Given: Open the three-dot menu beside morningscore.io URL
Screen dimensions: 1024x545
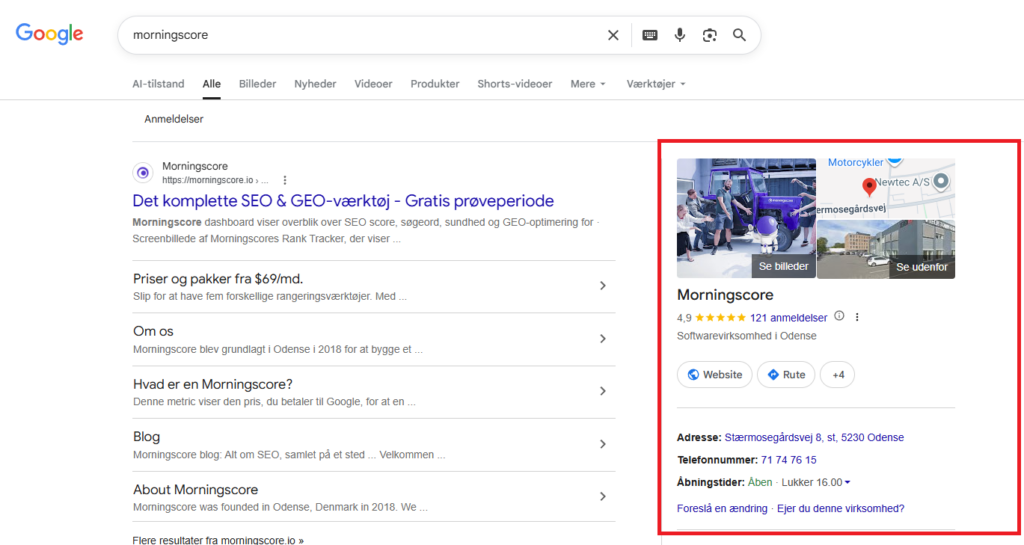Looking at the screenshot, I should pos(285,180).
